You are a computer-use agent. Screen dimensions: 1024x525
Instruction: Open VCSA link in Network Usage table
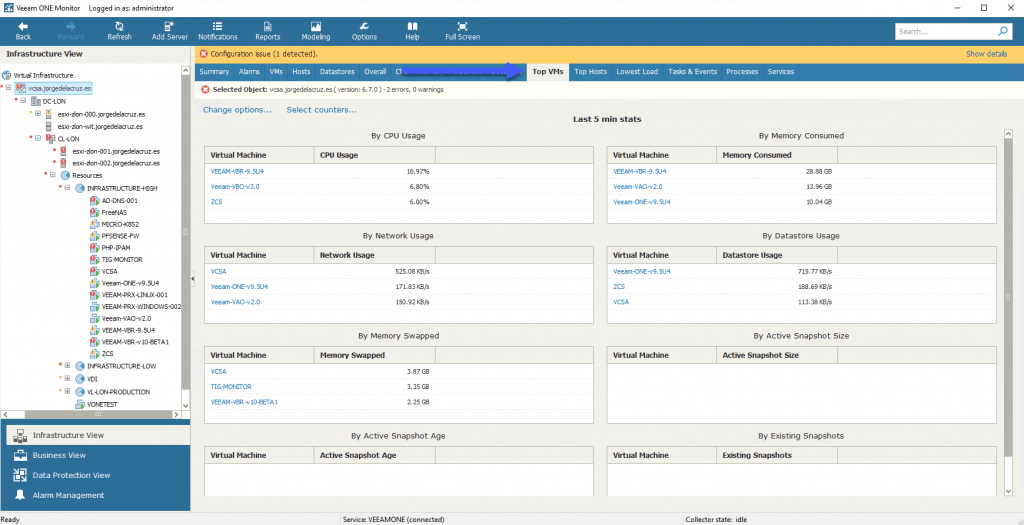[218, 271]
